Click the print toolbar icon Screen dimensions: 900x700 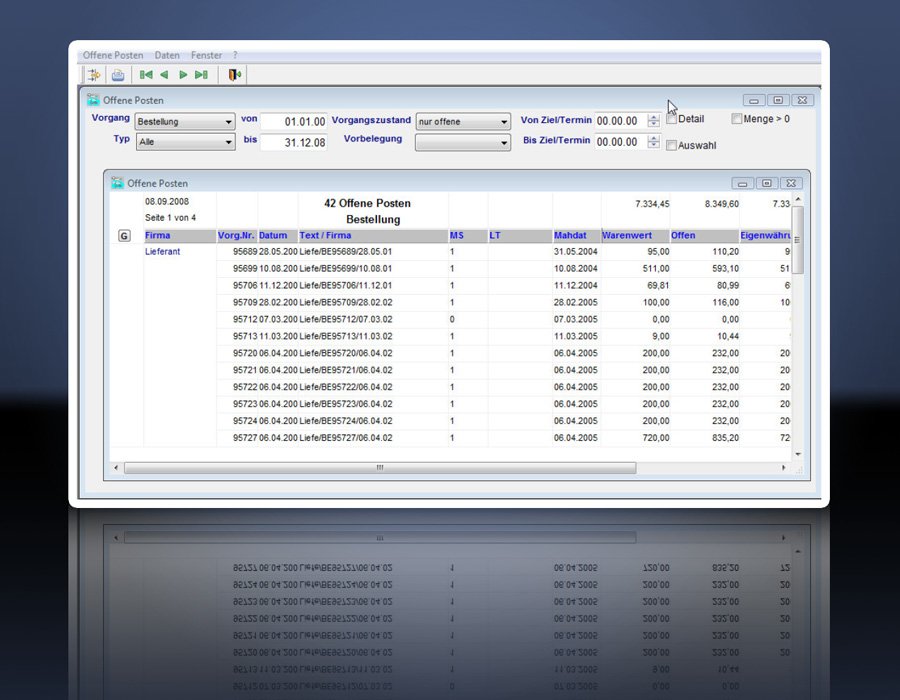pyautogui.click(x=118, y=75)
